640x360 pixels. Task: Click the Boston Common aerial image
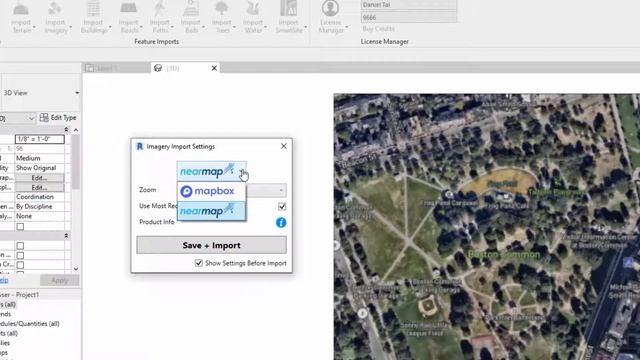(x=487, y=227)
